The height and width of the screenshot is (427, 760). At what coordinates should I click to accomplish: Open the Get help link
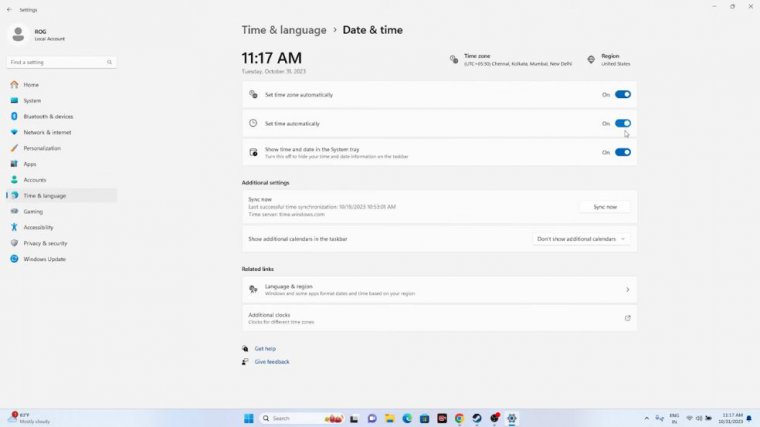tap(264, 349)
